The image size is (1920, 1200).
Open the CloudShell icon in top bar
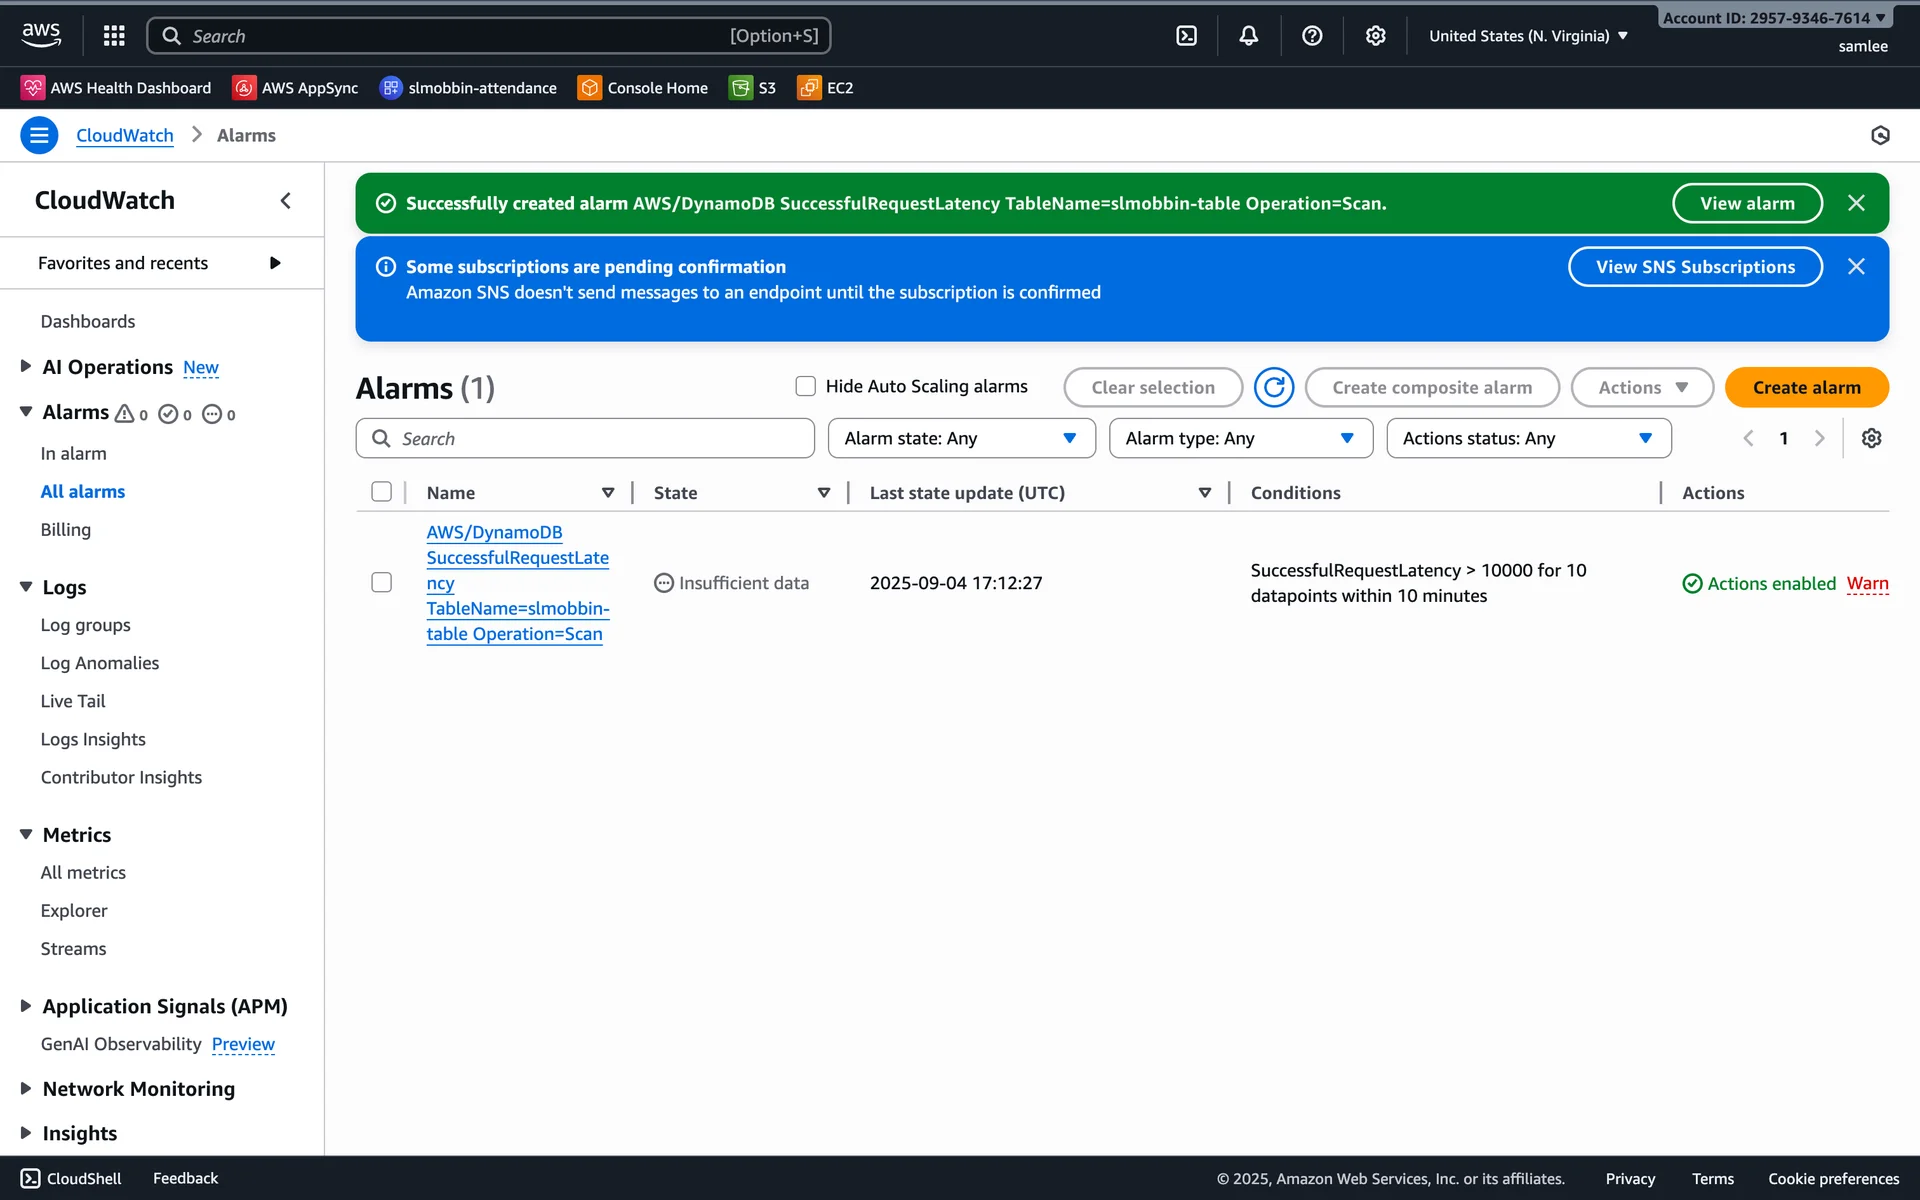tap(1186, 36)
